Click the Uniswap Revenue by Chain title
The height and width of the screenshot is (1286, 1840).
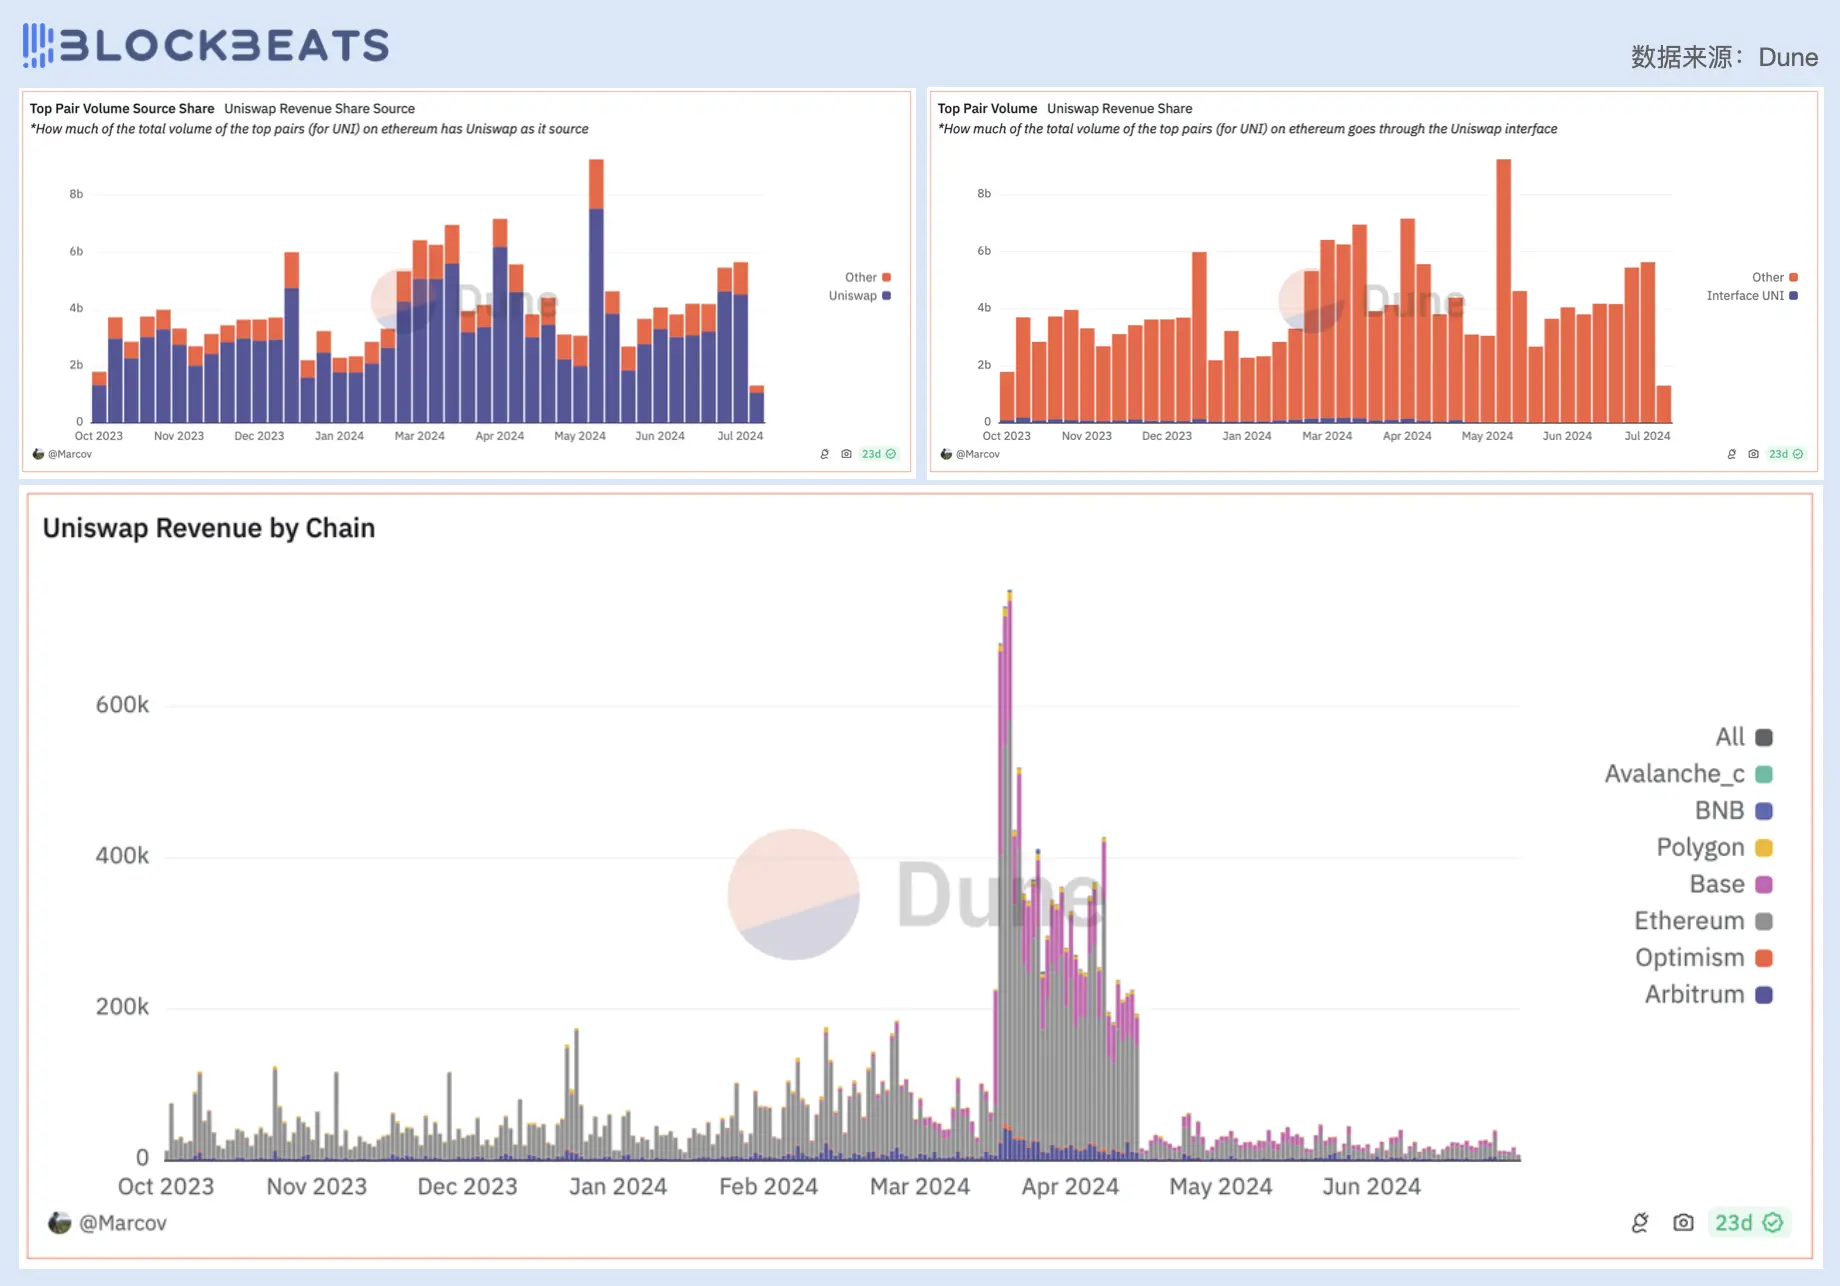(209, 528)
